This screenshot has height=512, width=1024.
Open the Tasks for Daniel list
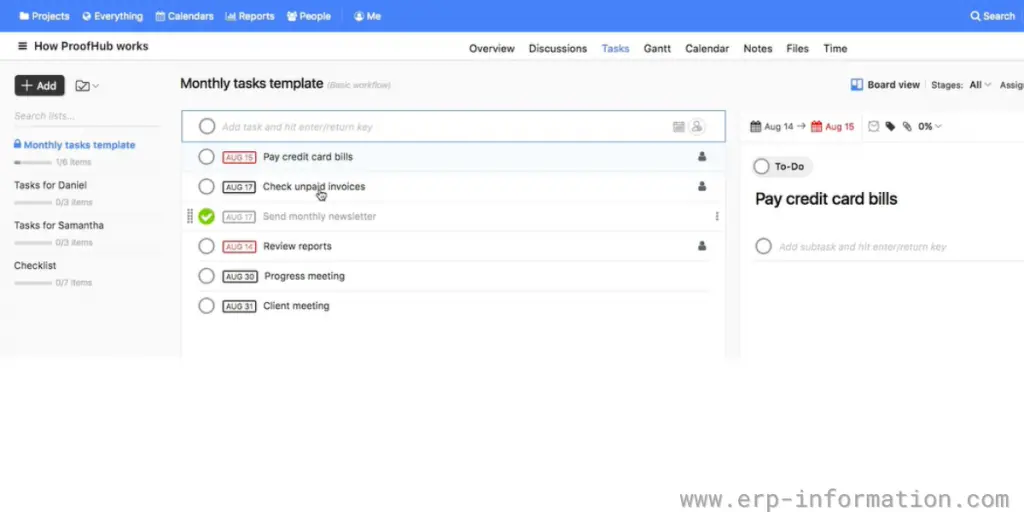[50, 185]
